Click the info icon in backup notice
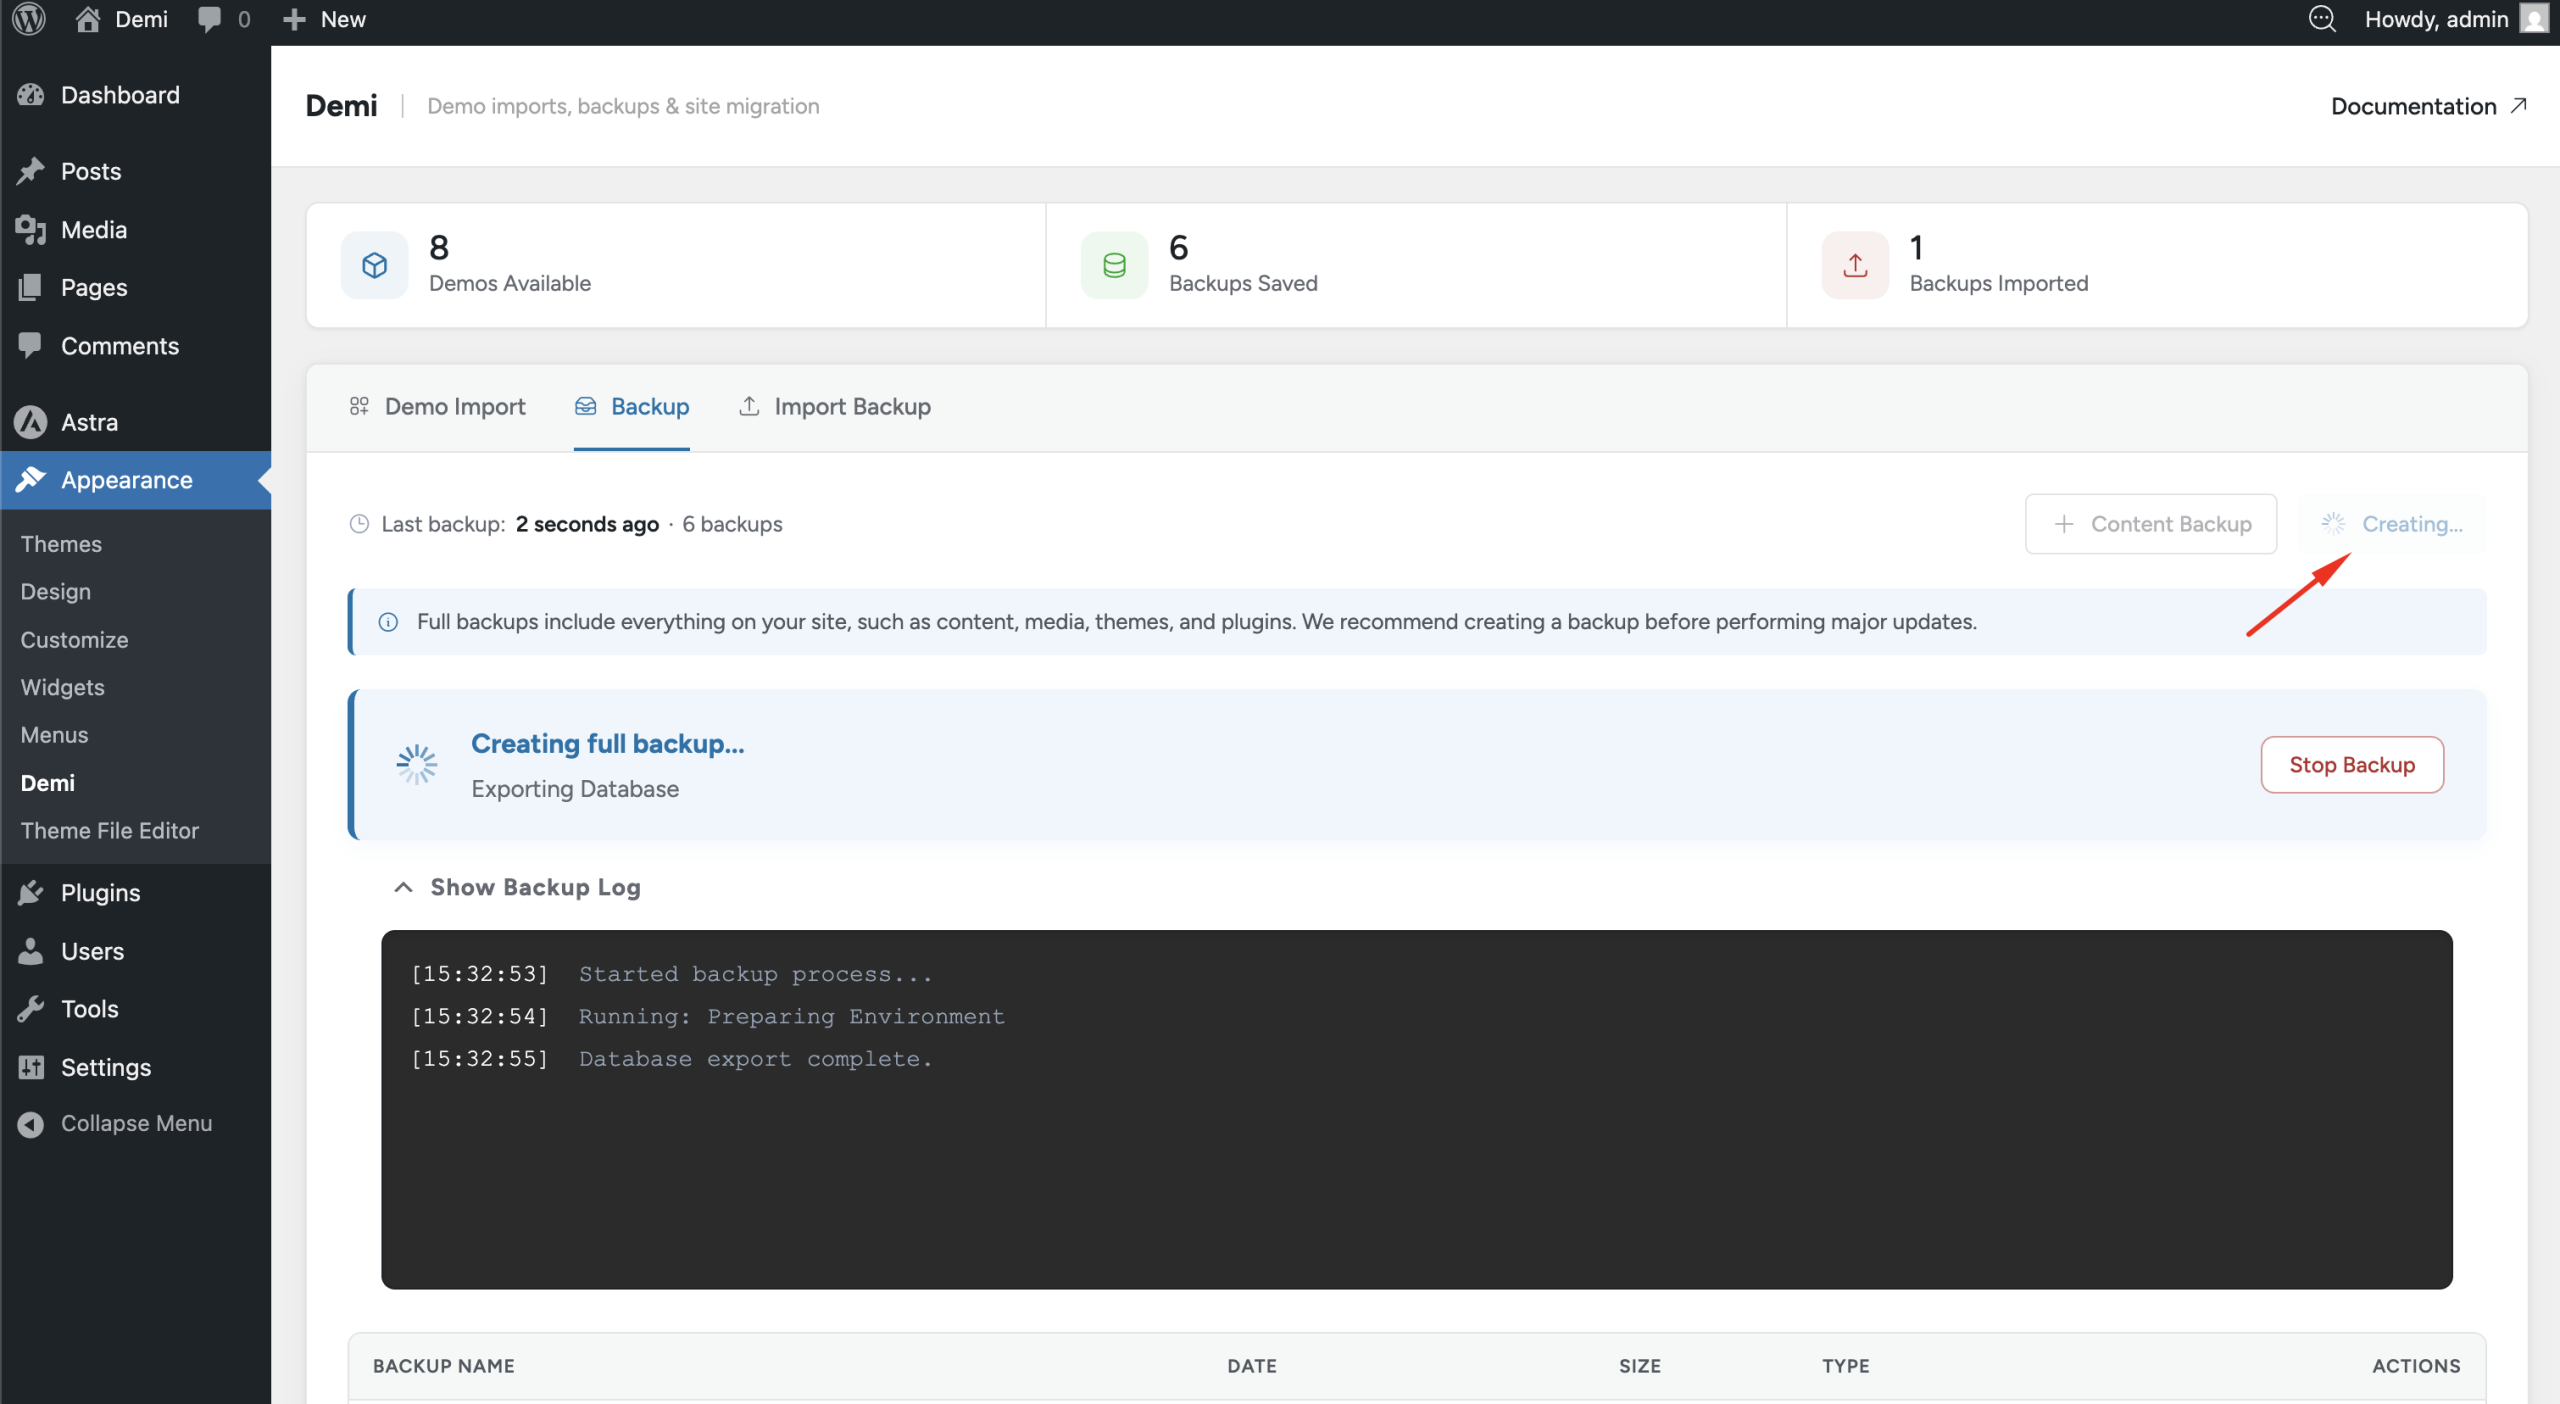This screenshot has width=2560, height=1404. [x=388, y=622]
